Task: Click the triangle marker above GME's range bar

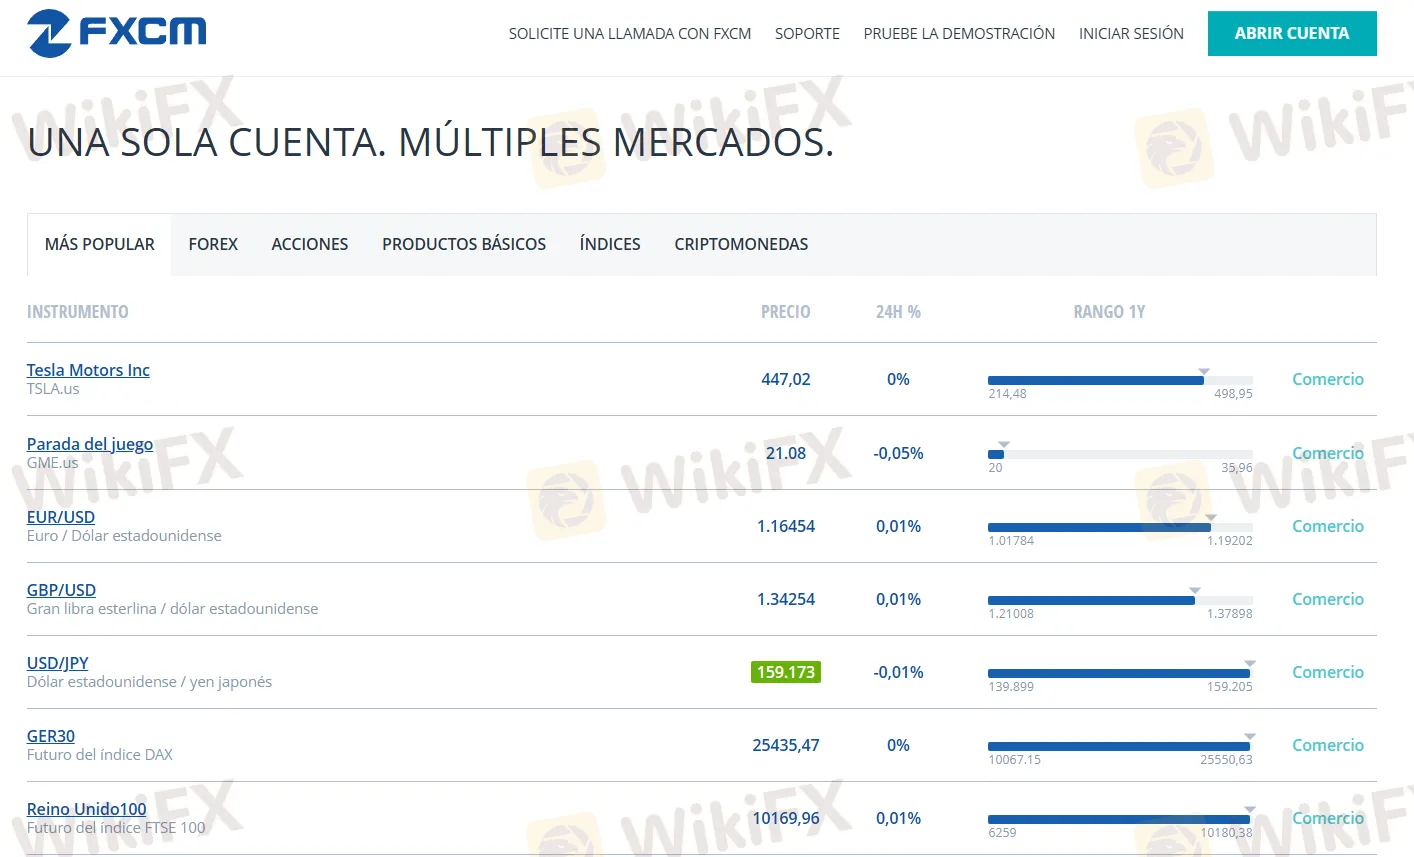Action: point(1003,443)
